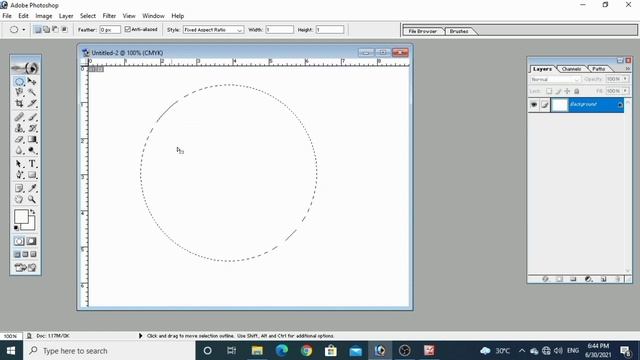This screenshot has width=640, height=360.
Task: Switch to the Paths tab
Action: click(x=599, y=69)
